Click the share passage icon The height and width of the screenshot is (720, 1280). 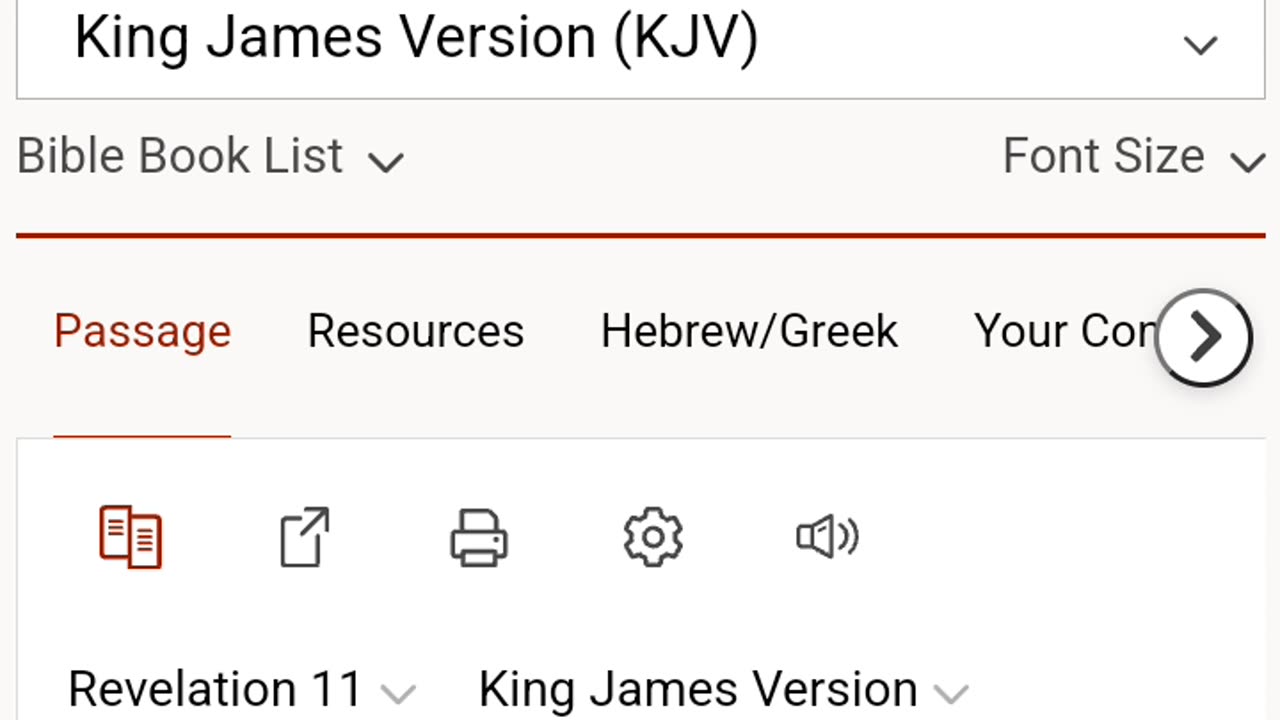point(304,537)
